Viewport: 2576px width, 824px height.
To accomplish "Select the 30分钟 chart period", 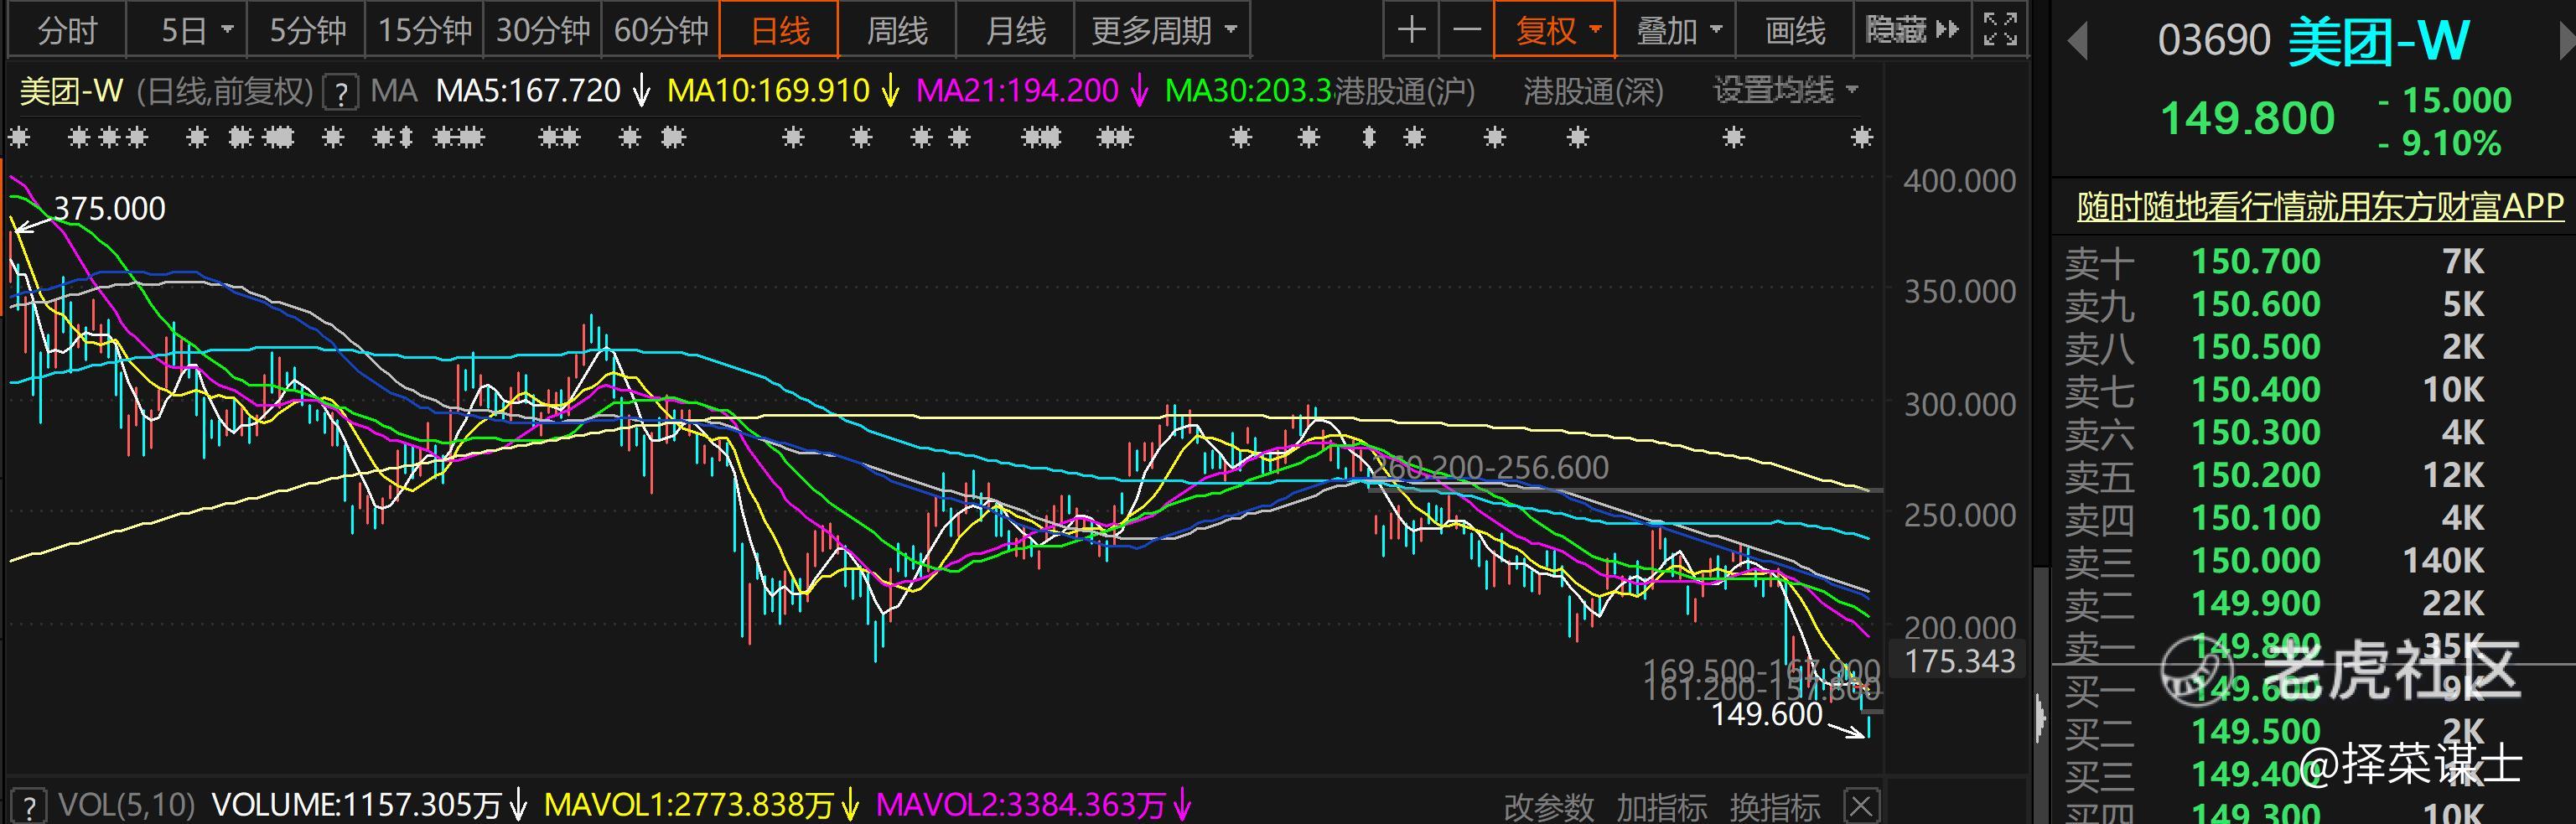I will (543, 31).
